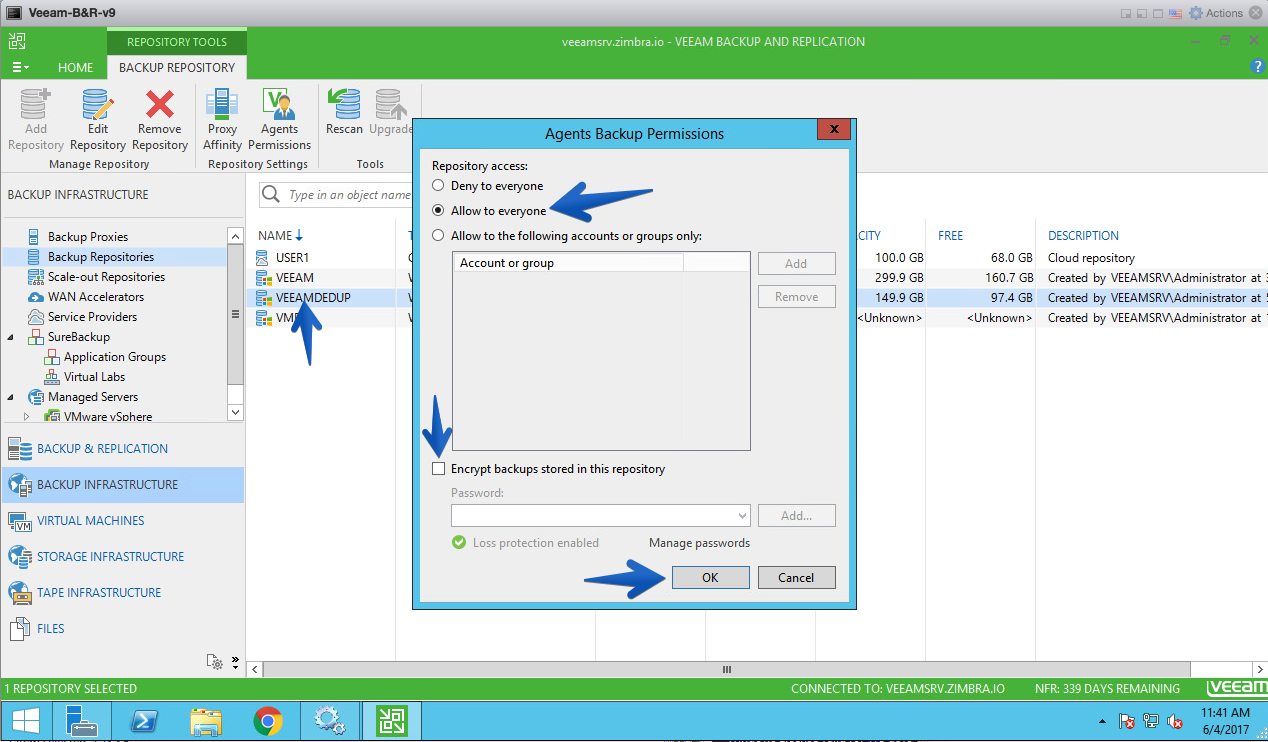The width and height of the screenshot is (1268, 742).
Task: Click the FREE column header
Action: tap(950, 236)
